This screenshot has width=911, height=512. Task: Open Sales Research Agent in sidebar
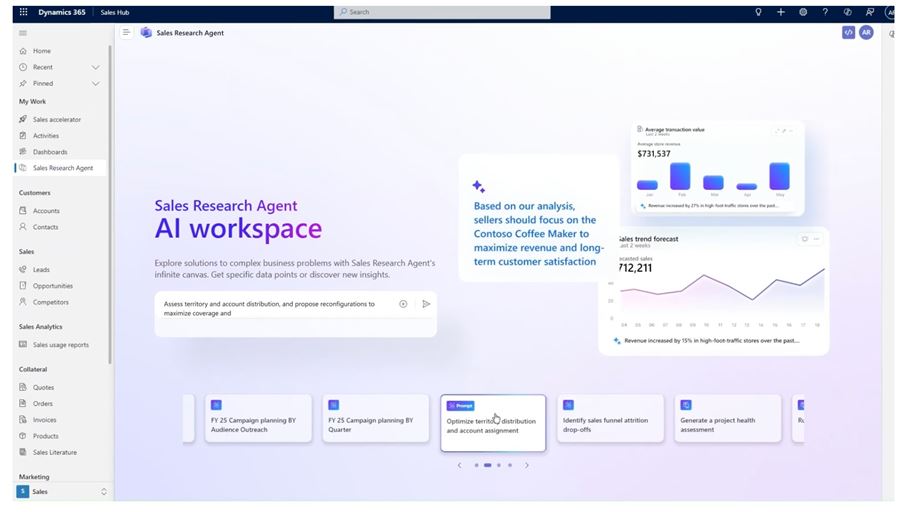click(60, 168)
